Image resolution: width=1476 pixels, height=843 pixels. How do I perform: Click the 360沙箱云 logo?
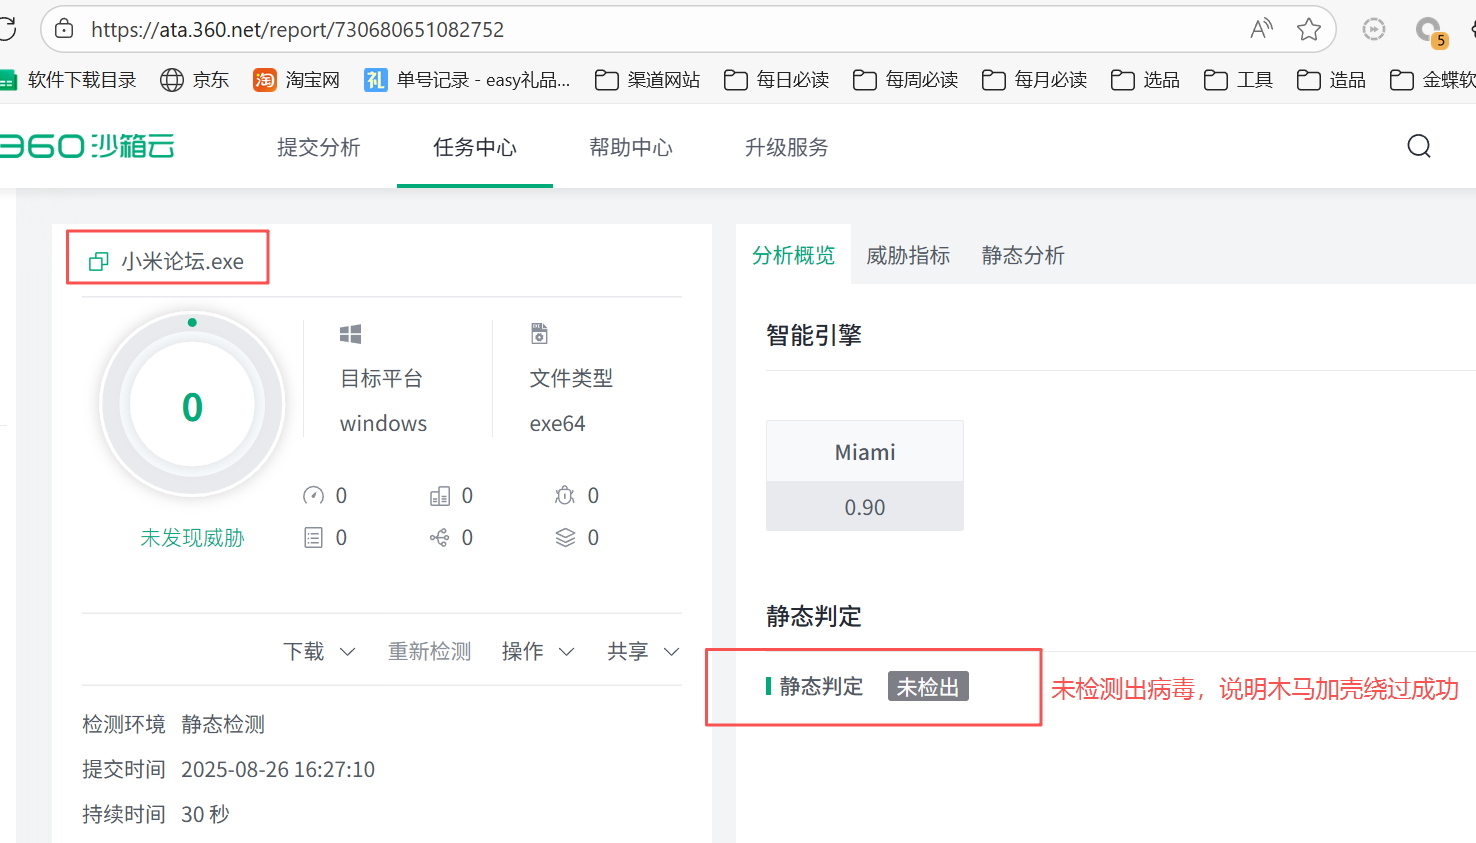tap(87, 146)
